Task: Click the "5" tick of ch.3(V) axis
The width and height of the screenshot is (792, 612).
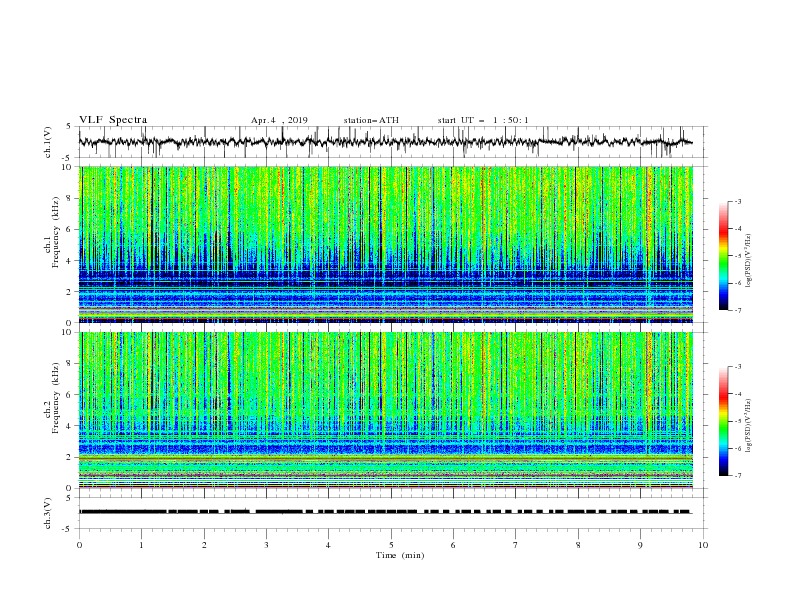Action: pyautogui.click(x=70, y=498)
